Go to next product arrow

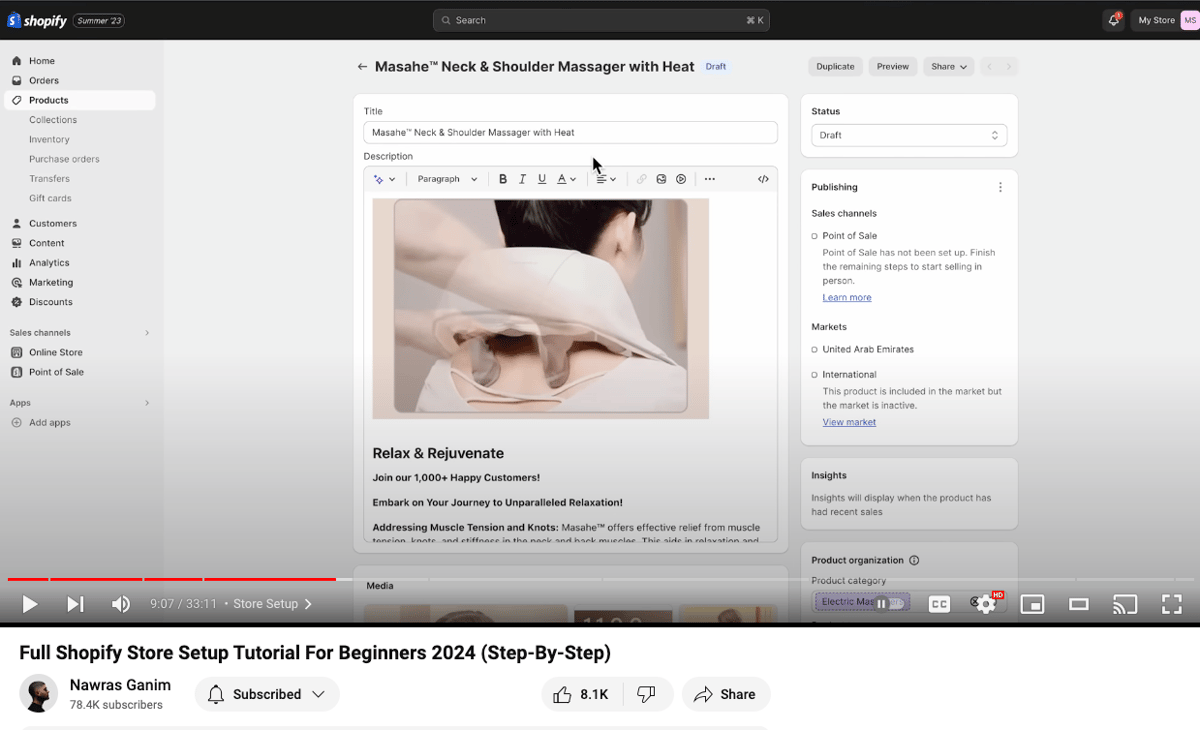1009,67
